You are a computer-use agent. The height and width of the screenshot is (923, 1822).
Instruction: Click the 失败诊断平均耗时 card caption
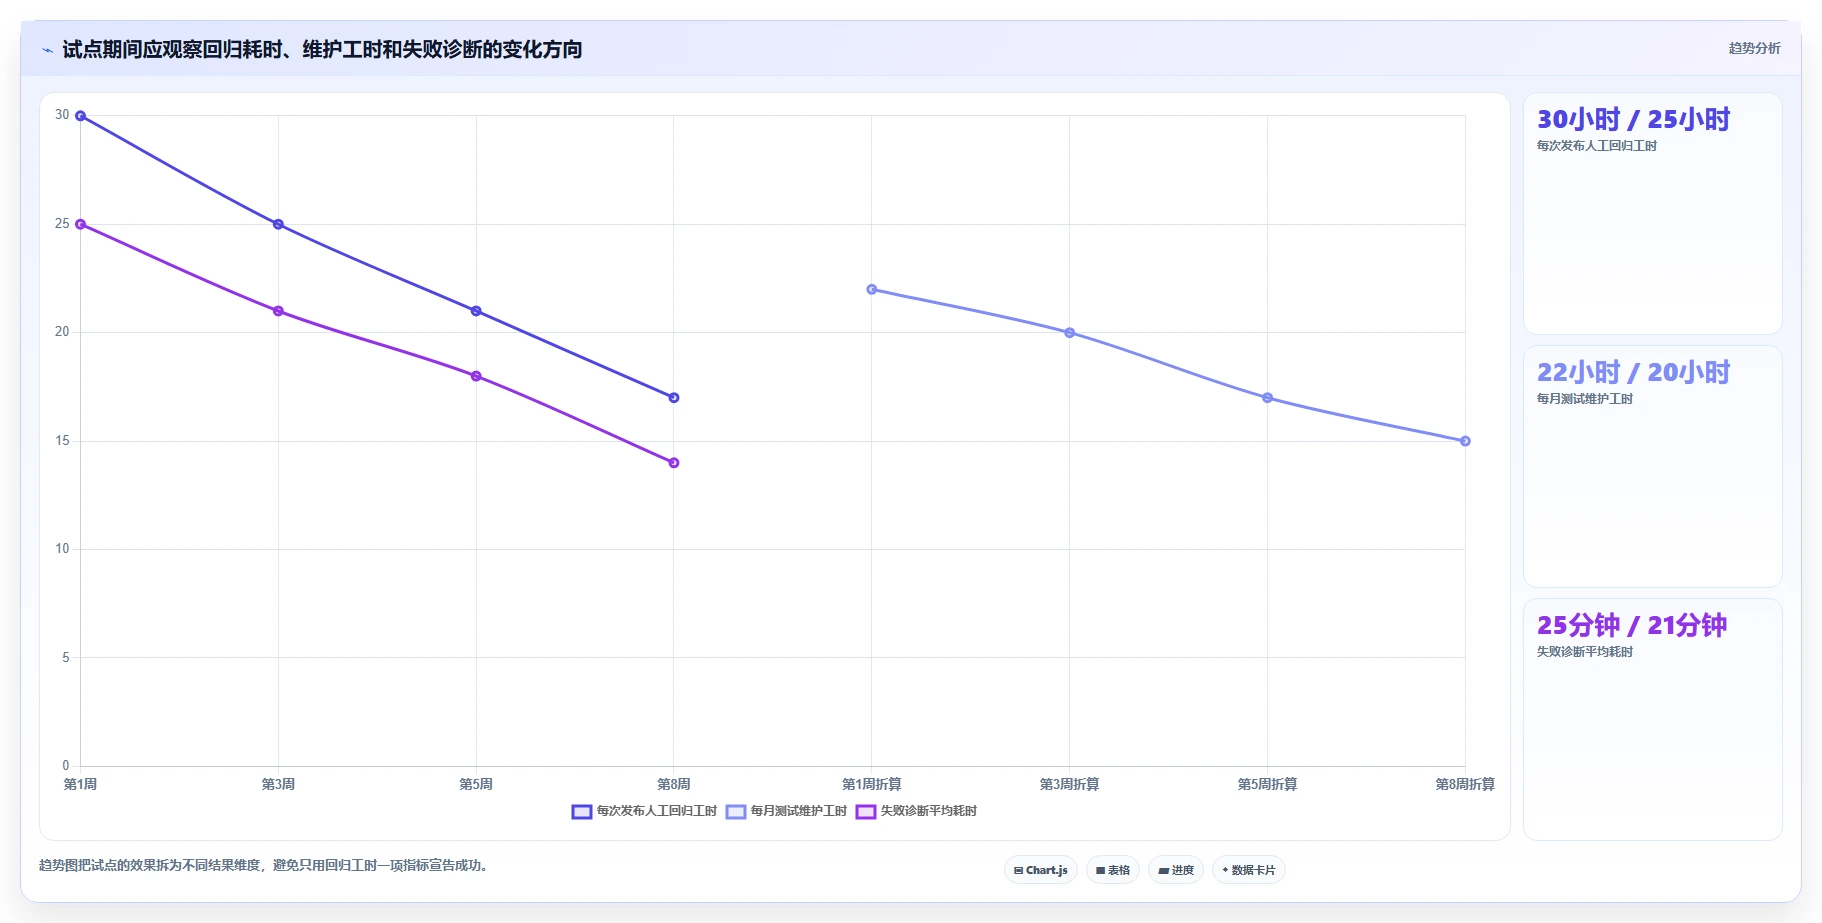1585,652
